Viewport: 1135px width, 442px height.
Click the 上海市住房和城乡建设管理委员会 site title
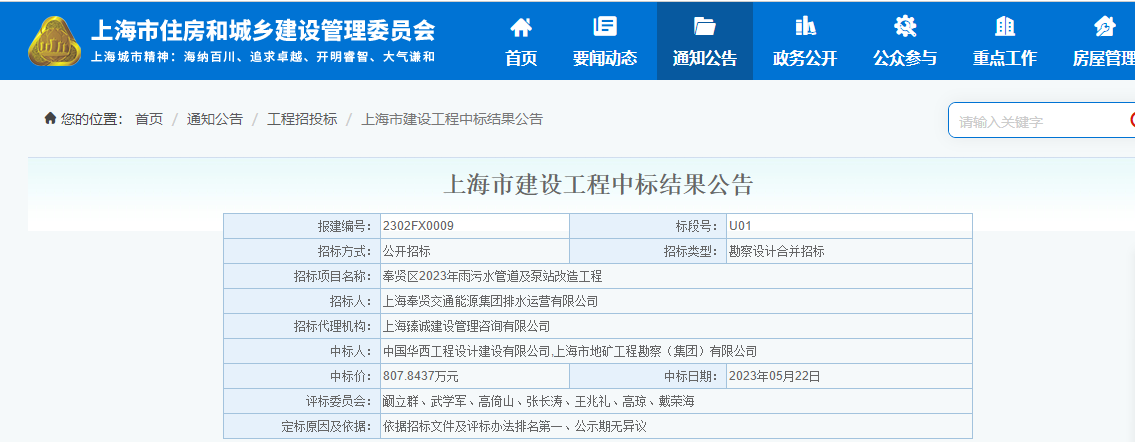pyautogui.click(x=263, y=29)
